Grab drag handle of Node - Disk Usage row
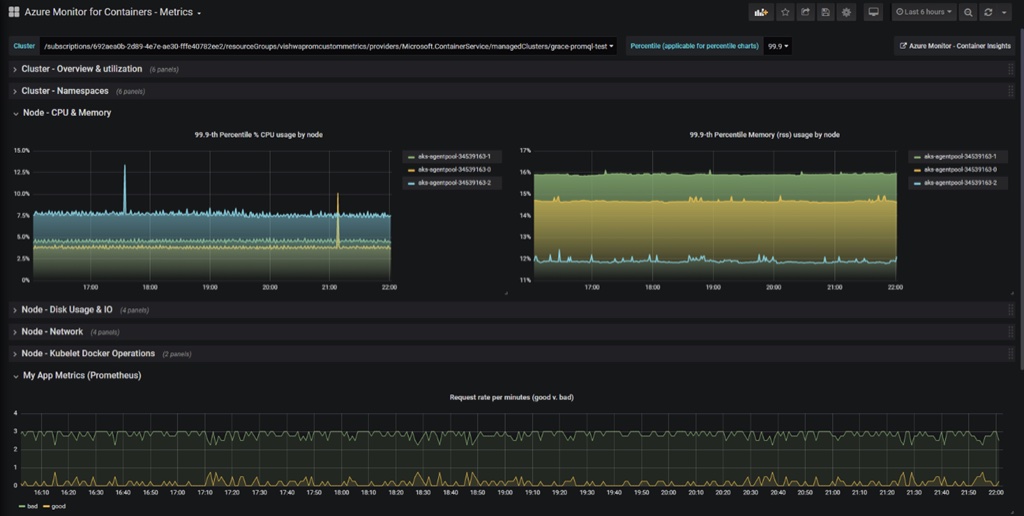 click(1010, 310)
